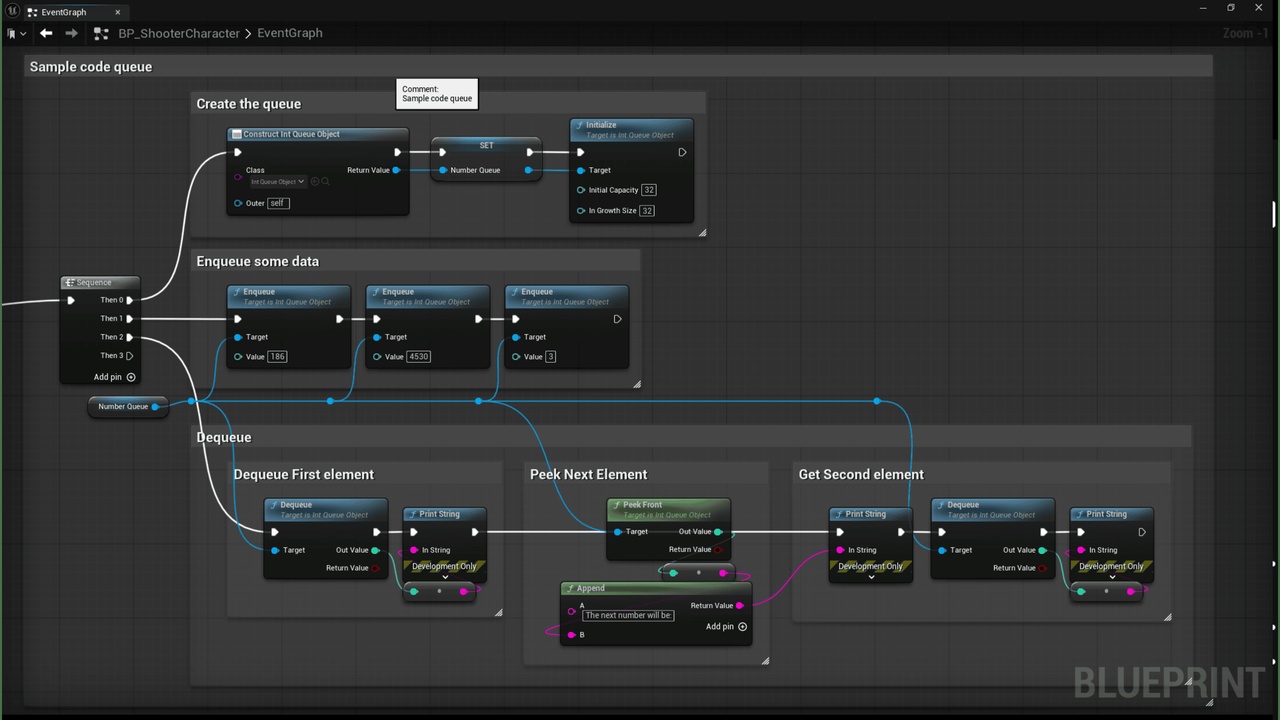Click the forward navigation arrow
Viewport: 1280px width, 720px height.
(71, 33)
